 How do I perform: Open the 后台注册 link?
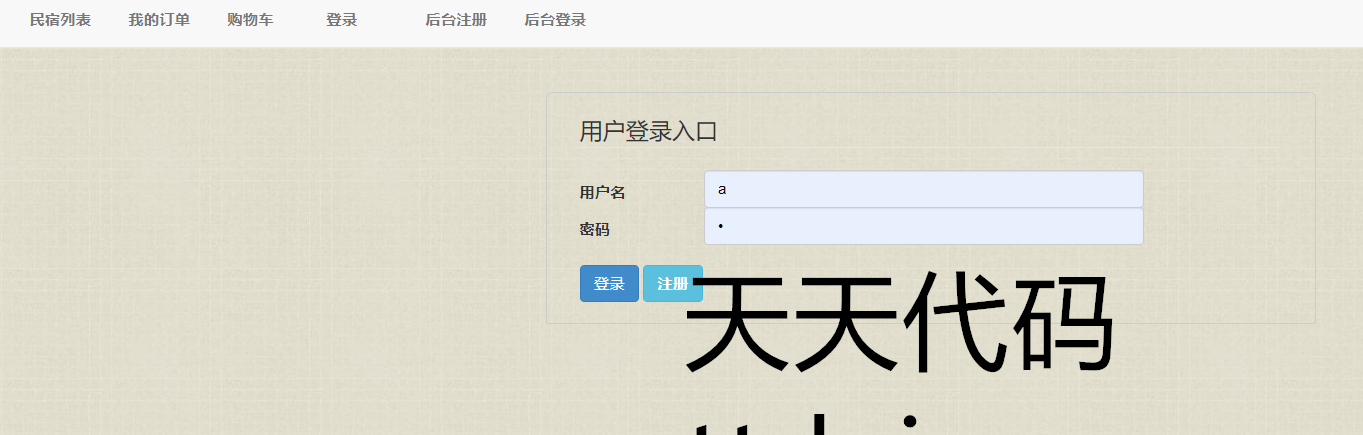(455, 20)
